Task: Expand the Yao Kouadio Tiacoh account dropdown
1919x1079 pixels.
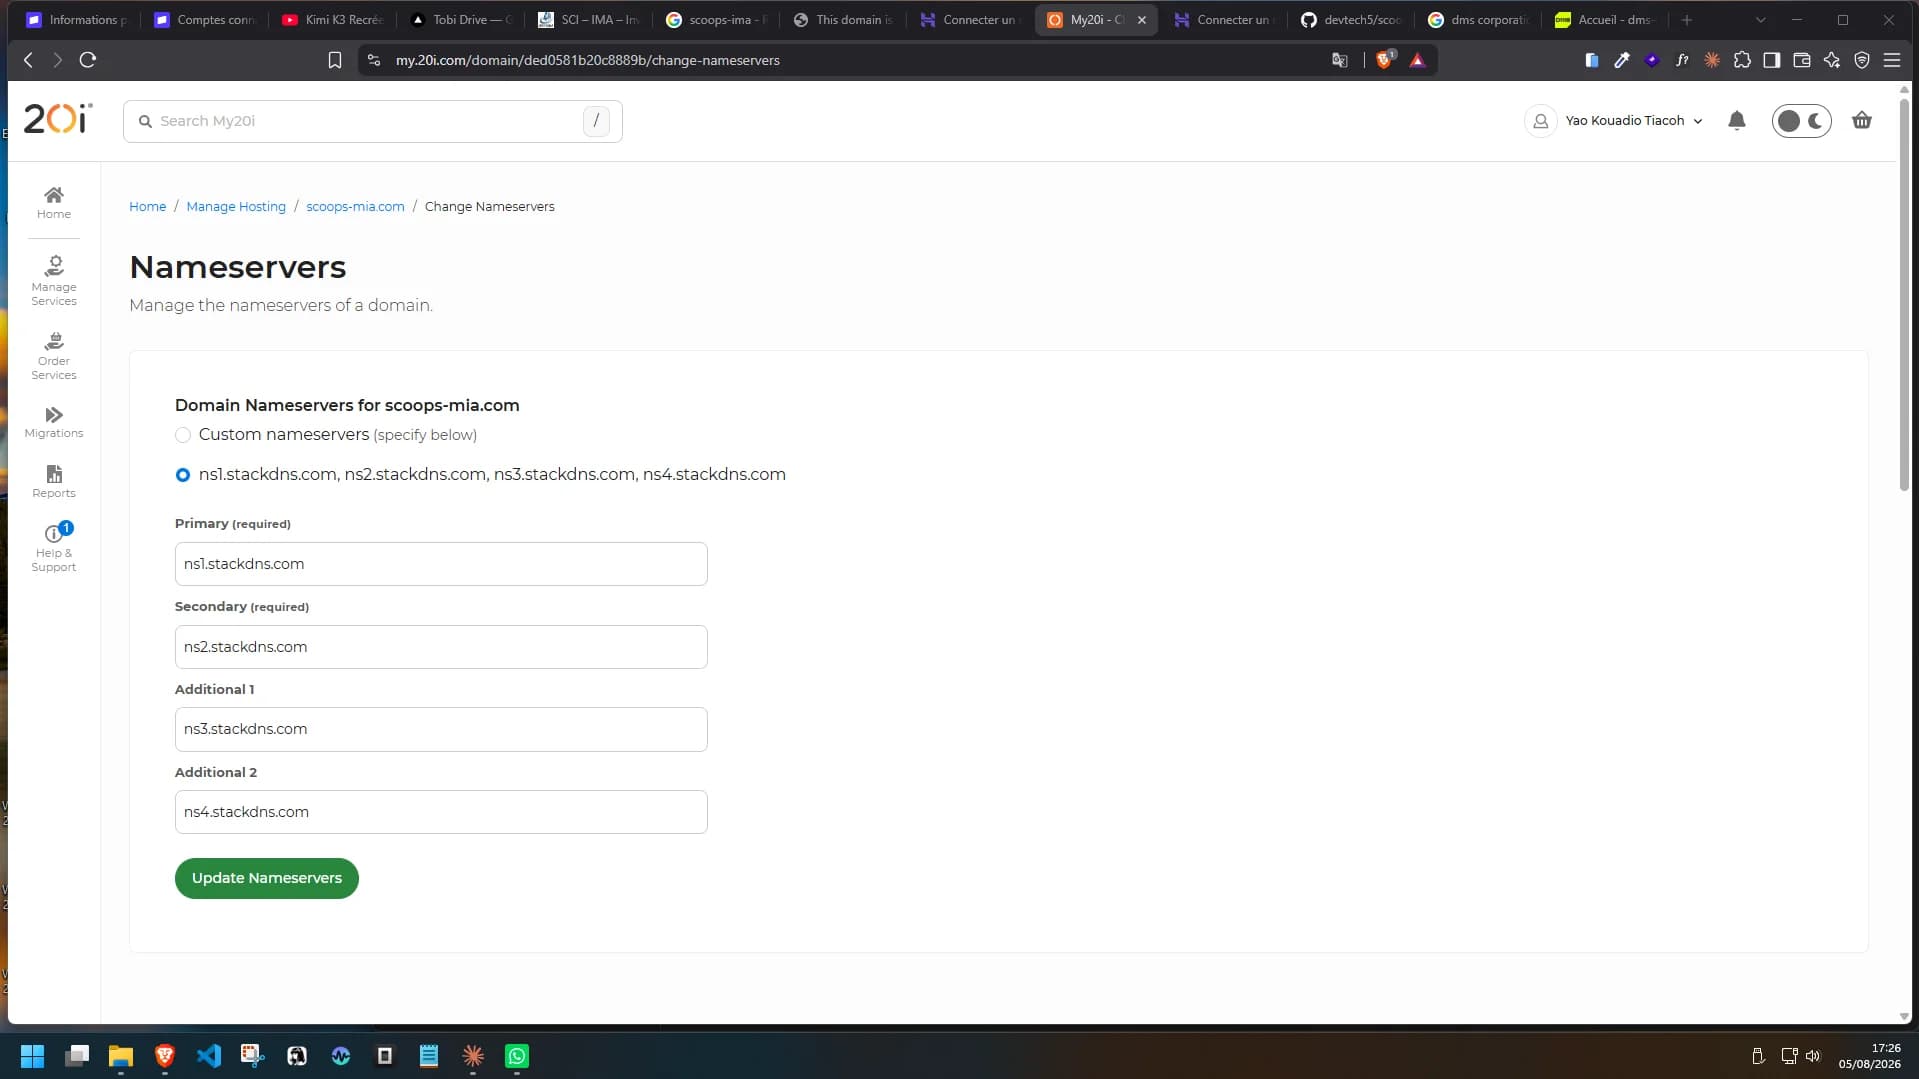Action: (1634, 121)
